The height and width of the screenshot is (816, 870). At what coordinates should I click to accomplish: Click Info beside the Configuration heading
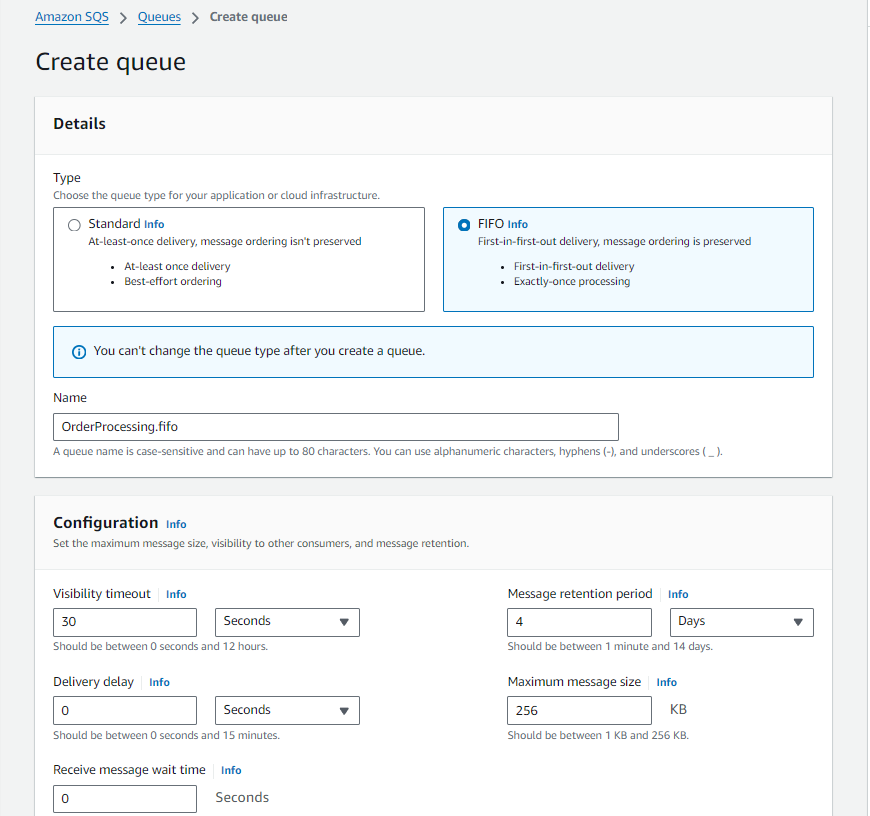176,524
